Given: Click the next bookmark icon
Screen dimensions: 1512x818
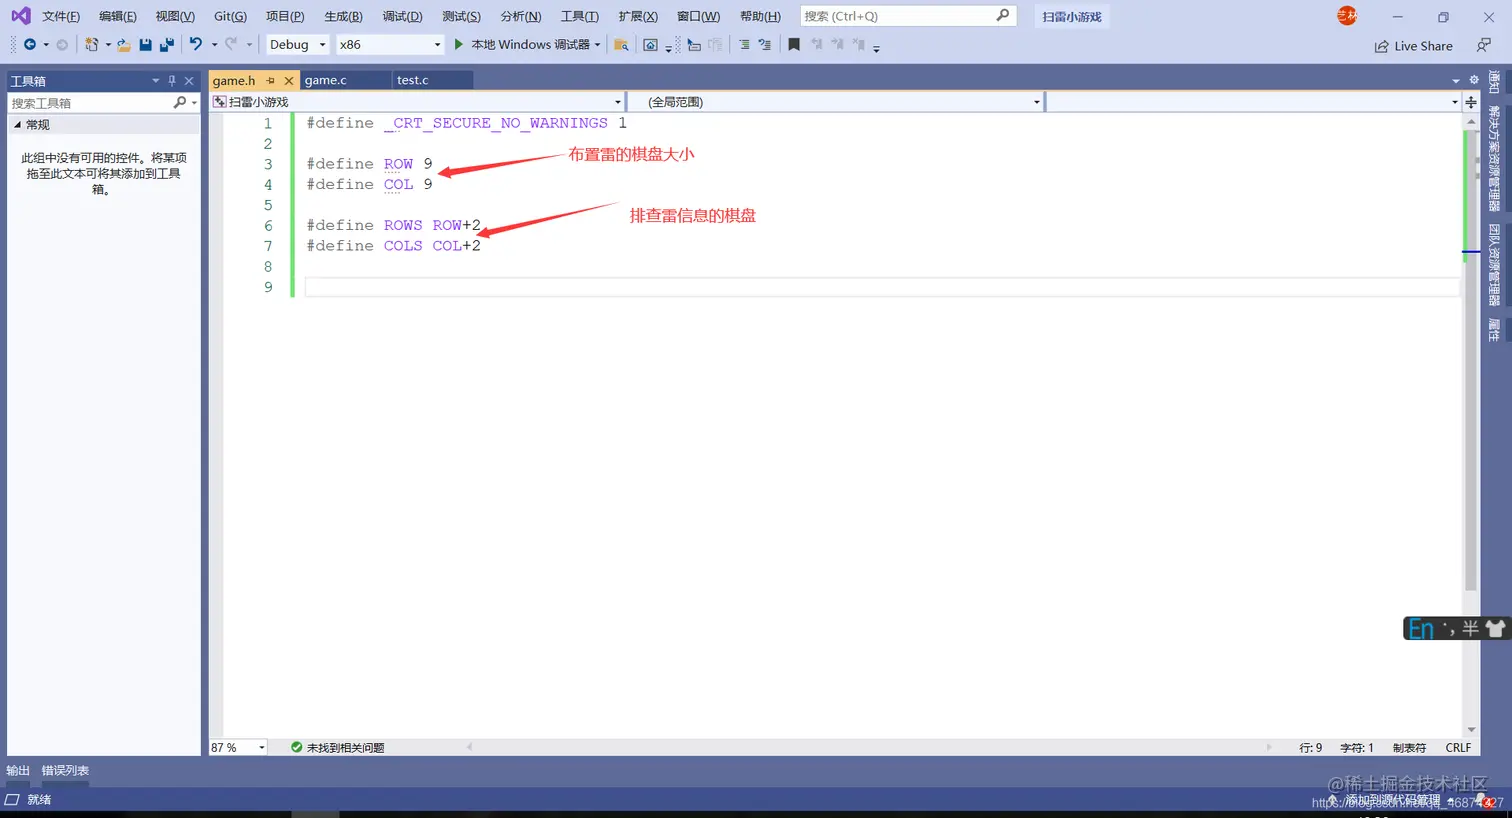Looking at the screenshot, I should [x=837, y=44].
